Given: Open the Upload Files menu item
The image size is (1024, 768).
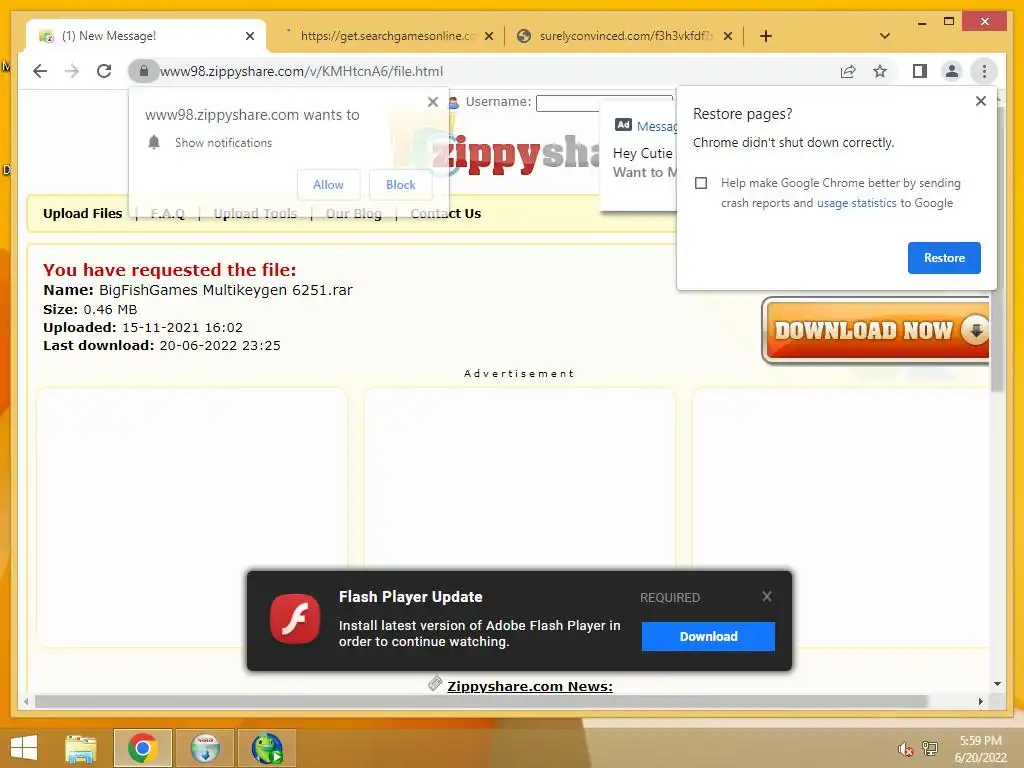Looking at the screenshot, I should pos(82,214).
